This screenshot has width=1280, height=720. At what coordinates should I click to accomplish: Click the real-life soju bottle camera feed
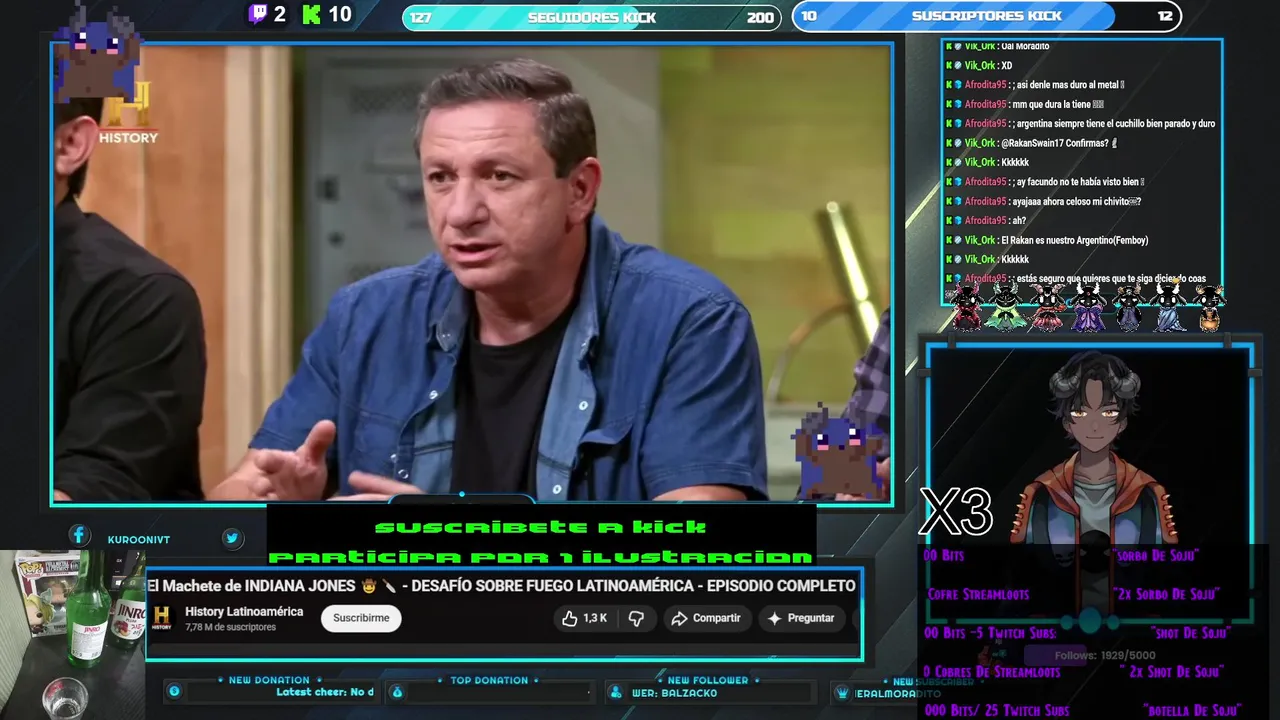click(72, 635)
